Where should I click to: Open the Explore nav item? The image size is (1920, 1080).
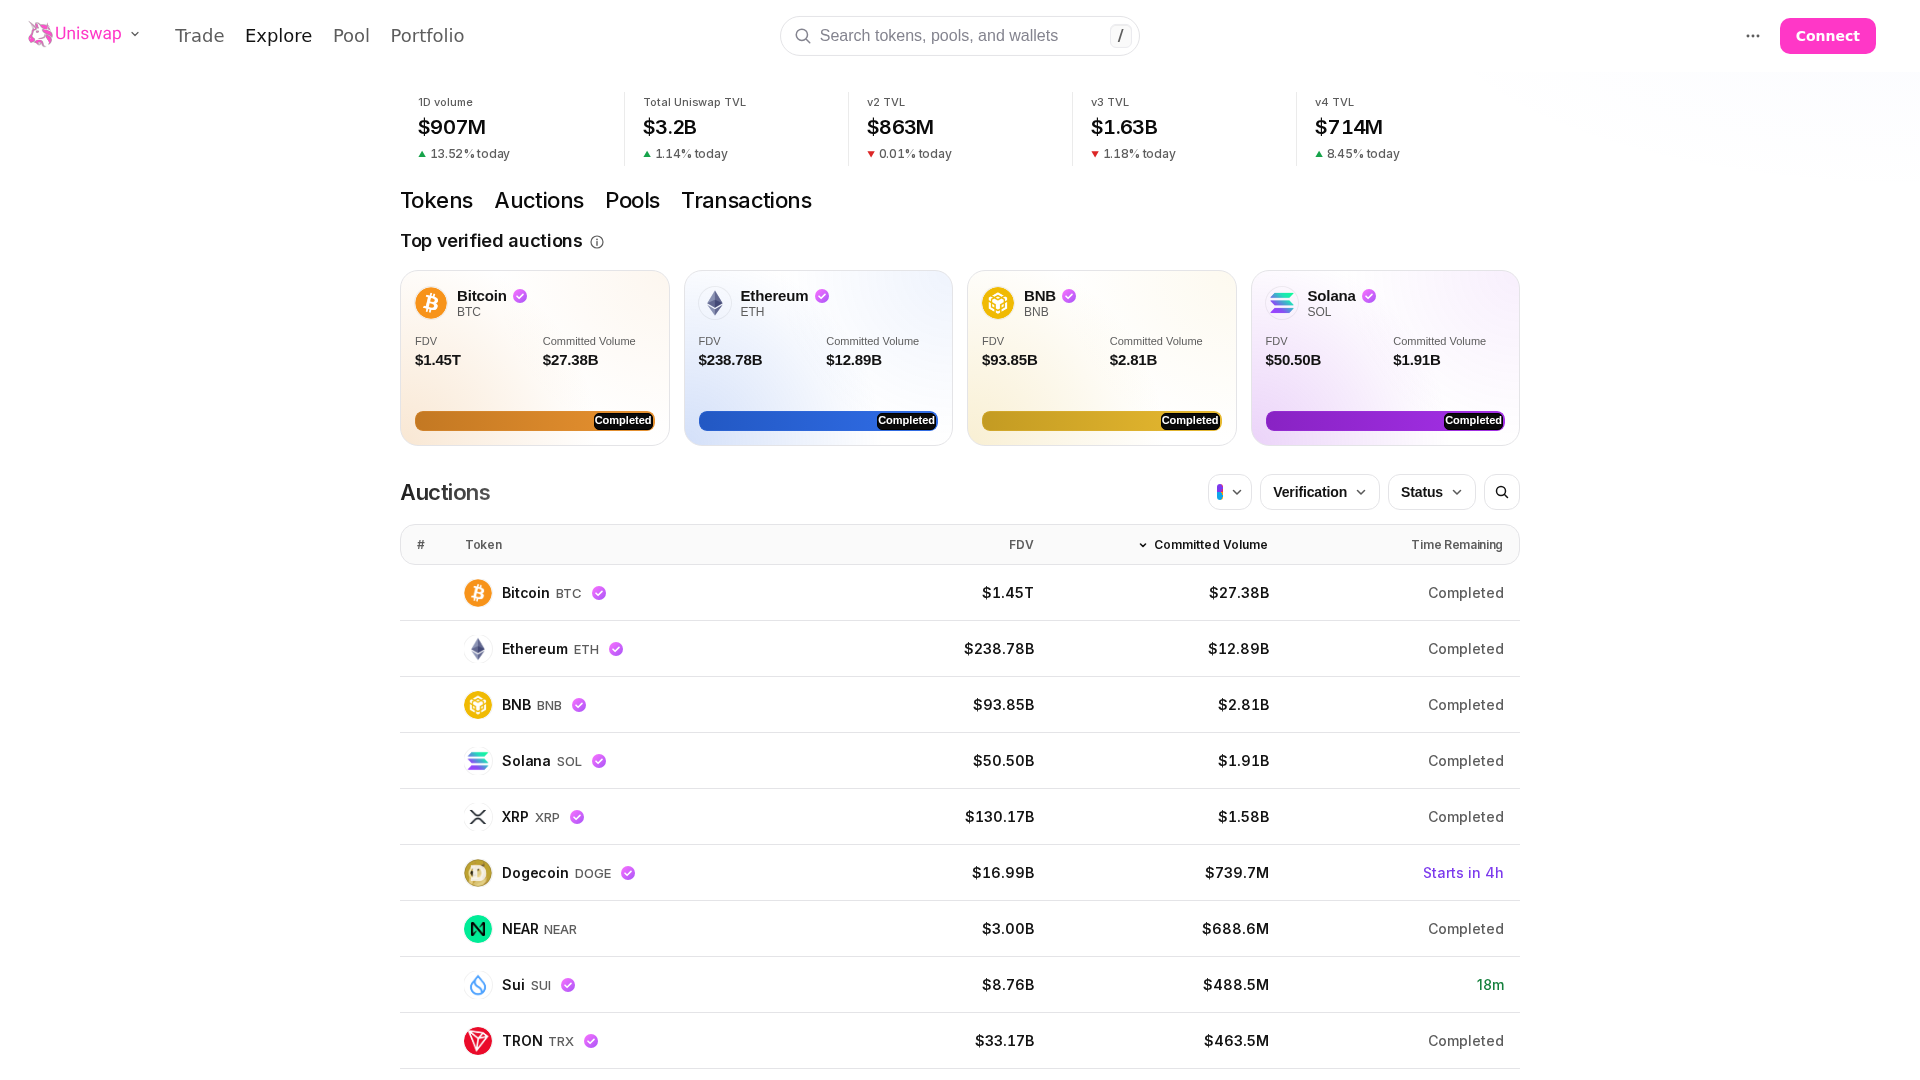[279, 36]
